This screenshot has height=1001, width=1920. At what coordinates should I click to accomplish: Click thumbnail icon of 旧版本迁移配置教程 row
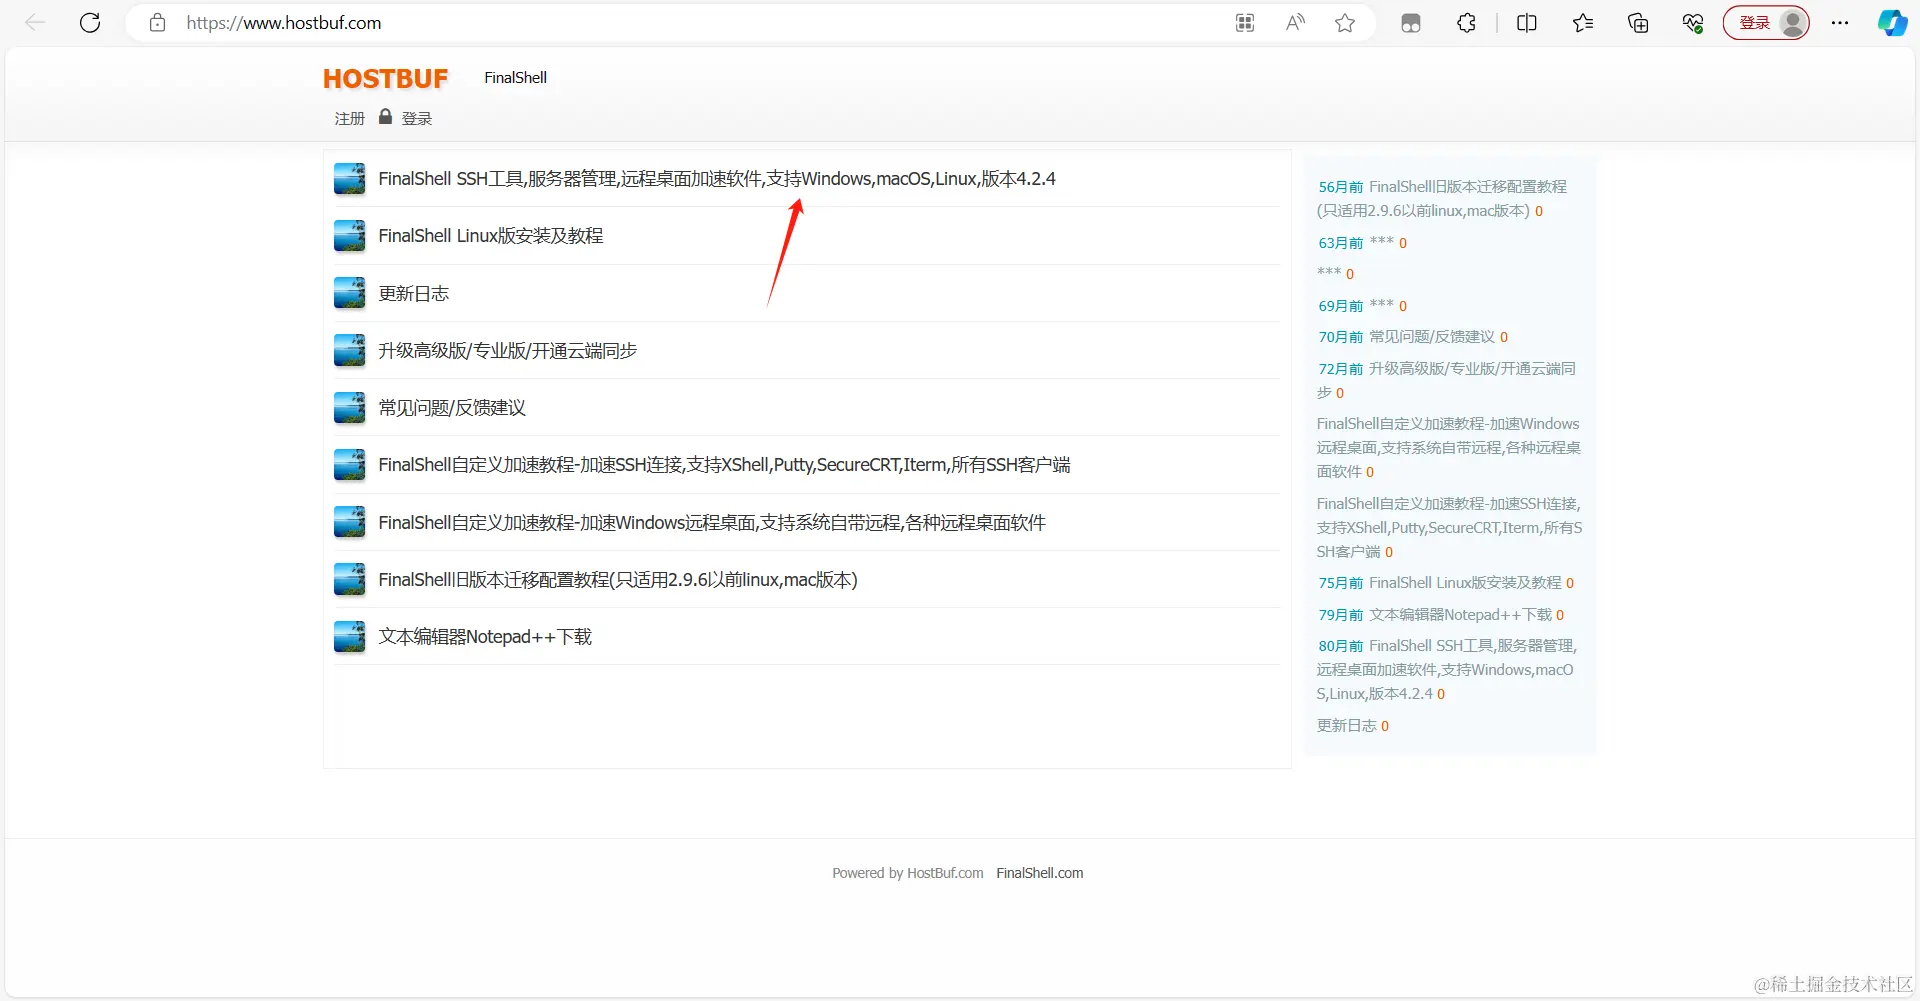349,579
